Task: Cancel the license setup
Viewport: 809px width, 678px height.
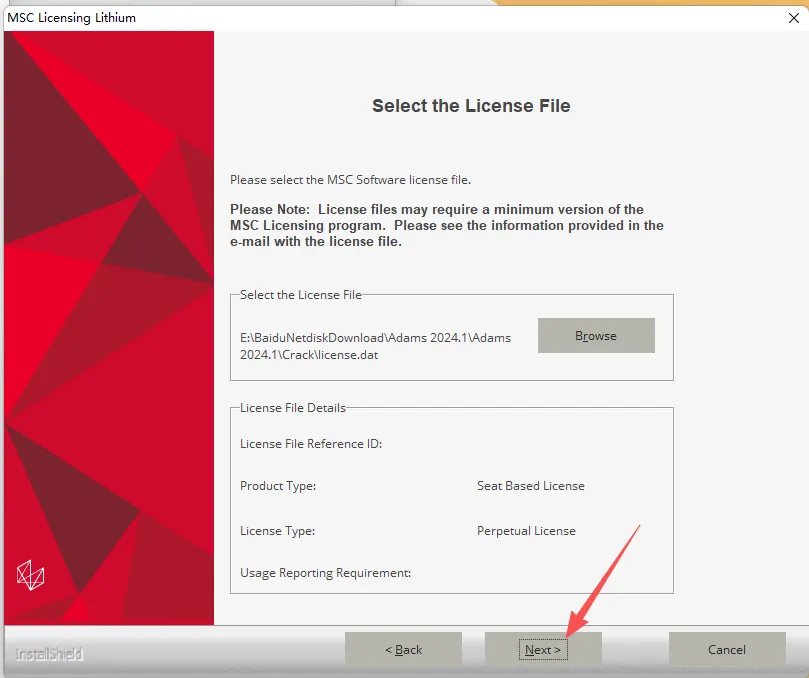Action: [727, 649]
